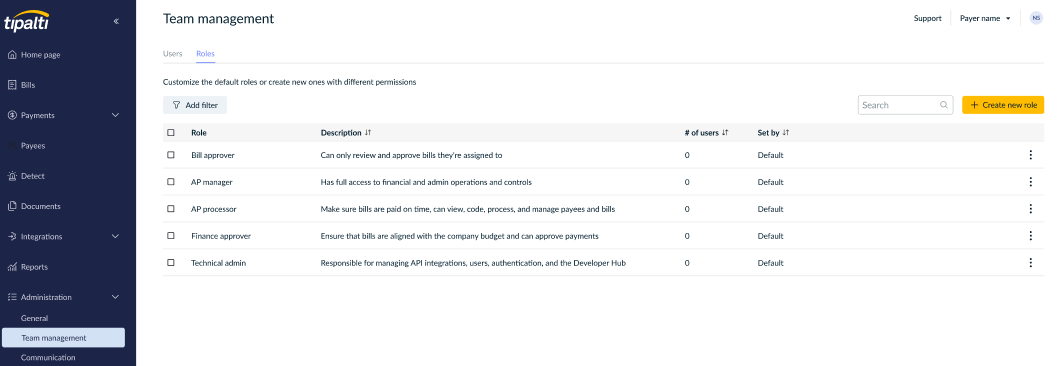Open the Payer name dropdown
This screenshot has width=1059, height=366.
point(985,19)
